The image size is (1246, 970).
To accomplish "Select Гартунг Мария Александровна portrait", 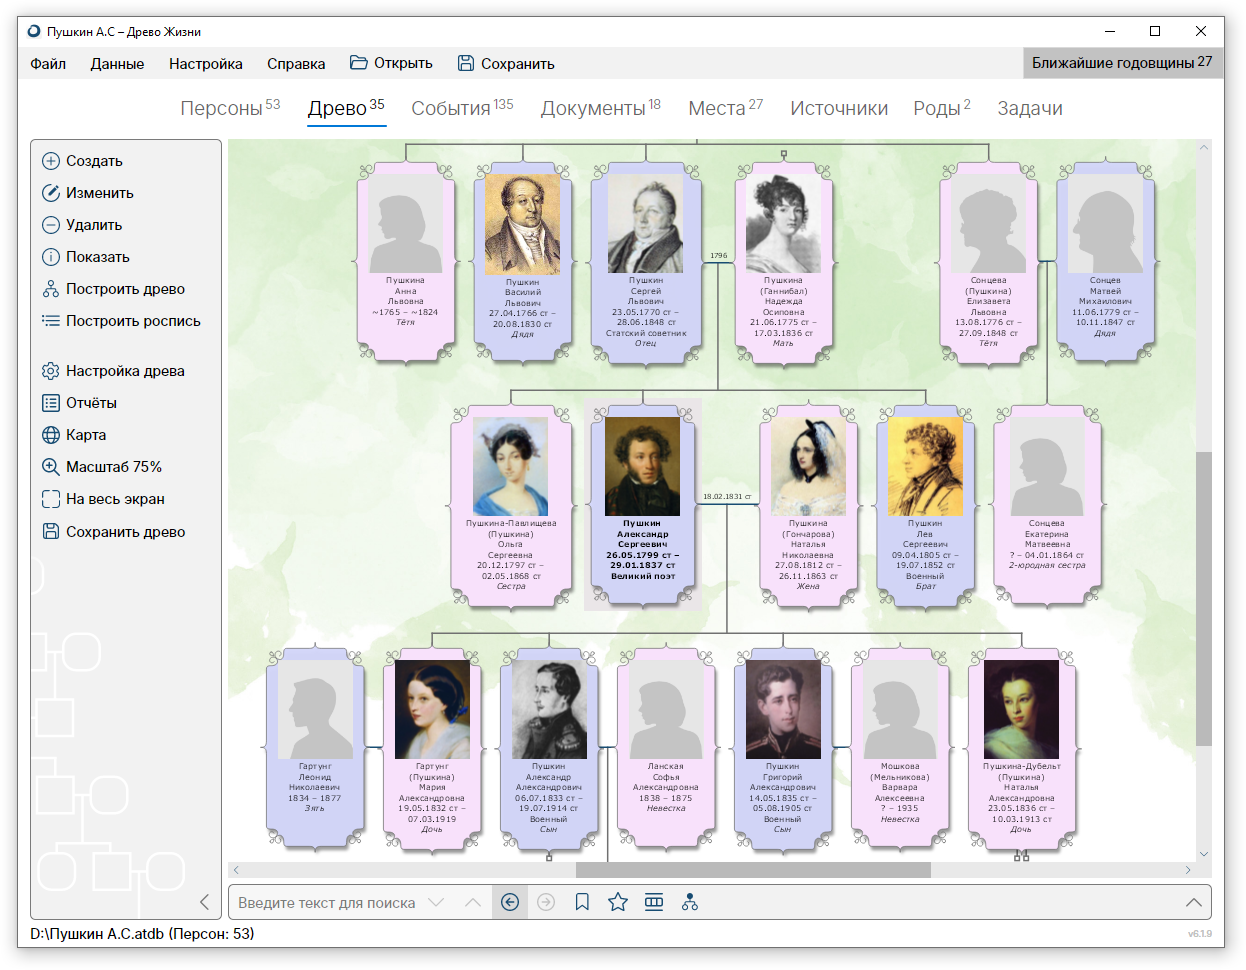I will tap(432, 709).
